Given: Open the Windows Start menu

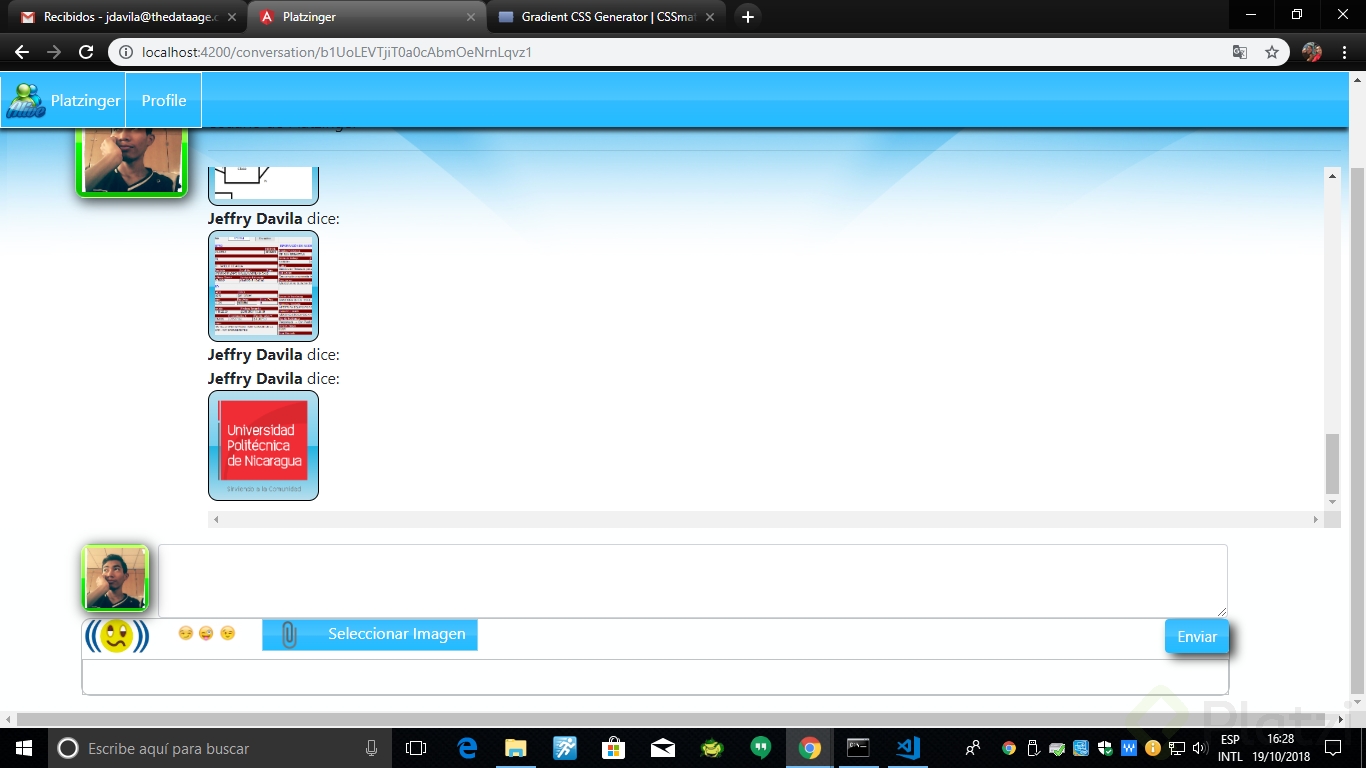Looking at the screenshot, I should [24, 748].
